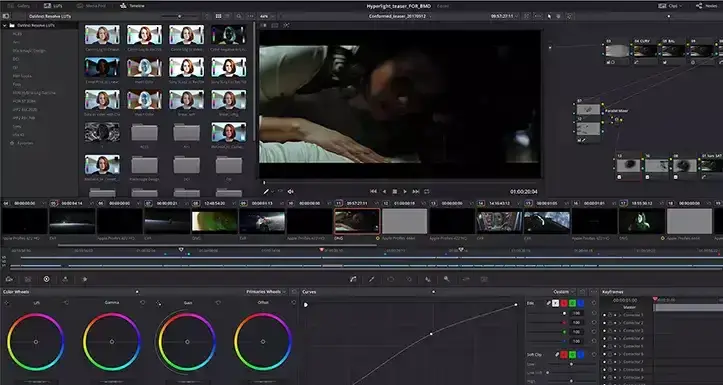
Task: Adjust the LUT thumbnail size slider
Action: (180, 16)
